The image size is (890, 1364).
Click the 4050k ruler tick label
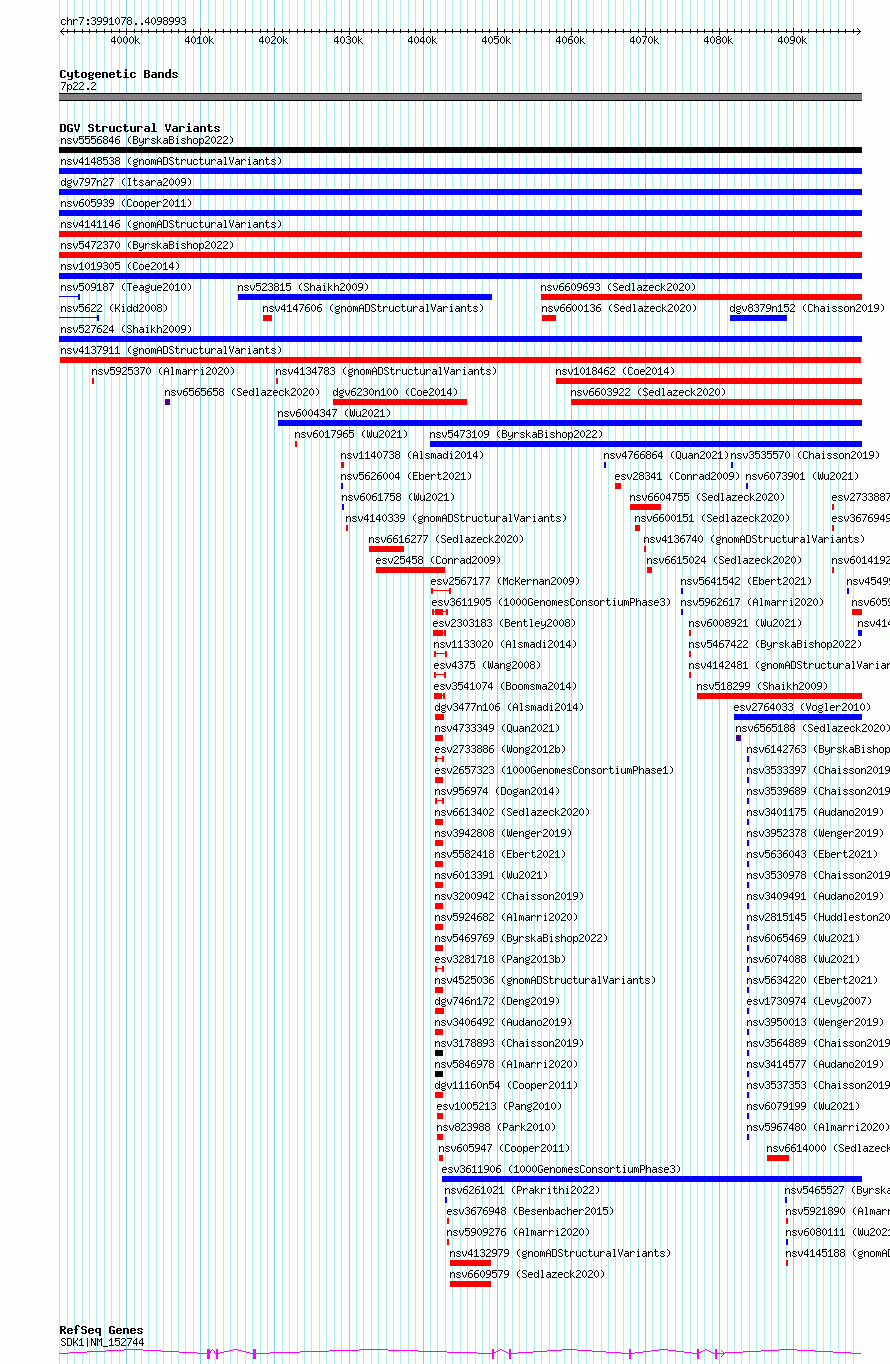(496, 40)
